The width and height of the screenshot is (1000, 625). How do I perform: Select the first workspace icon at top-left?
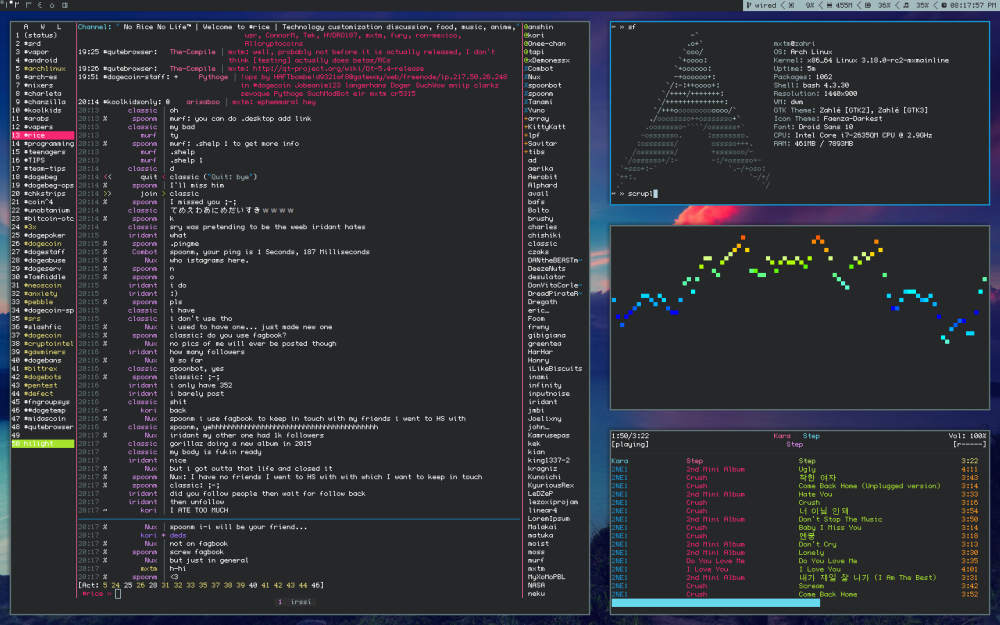[x=7, y=5]
